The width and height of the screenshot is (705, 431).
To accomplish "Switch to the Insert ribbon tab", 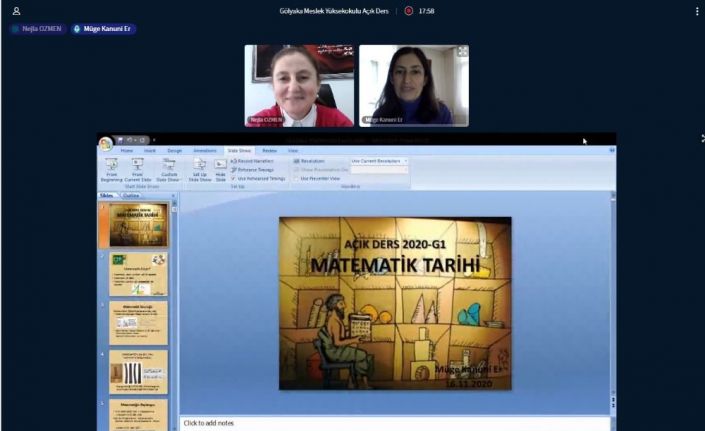I will [150, 151].
